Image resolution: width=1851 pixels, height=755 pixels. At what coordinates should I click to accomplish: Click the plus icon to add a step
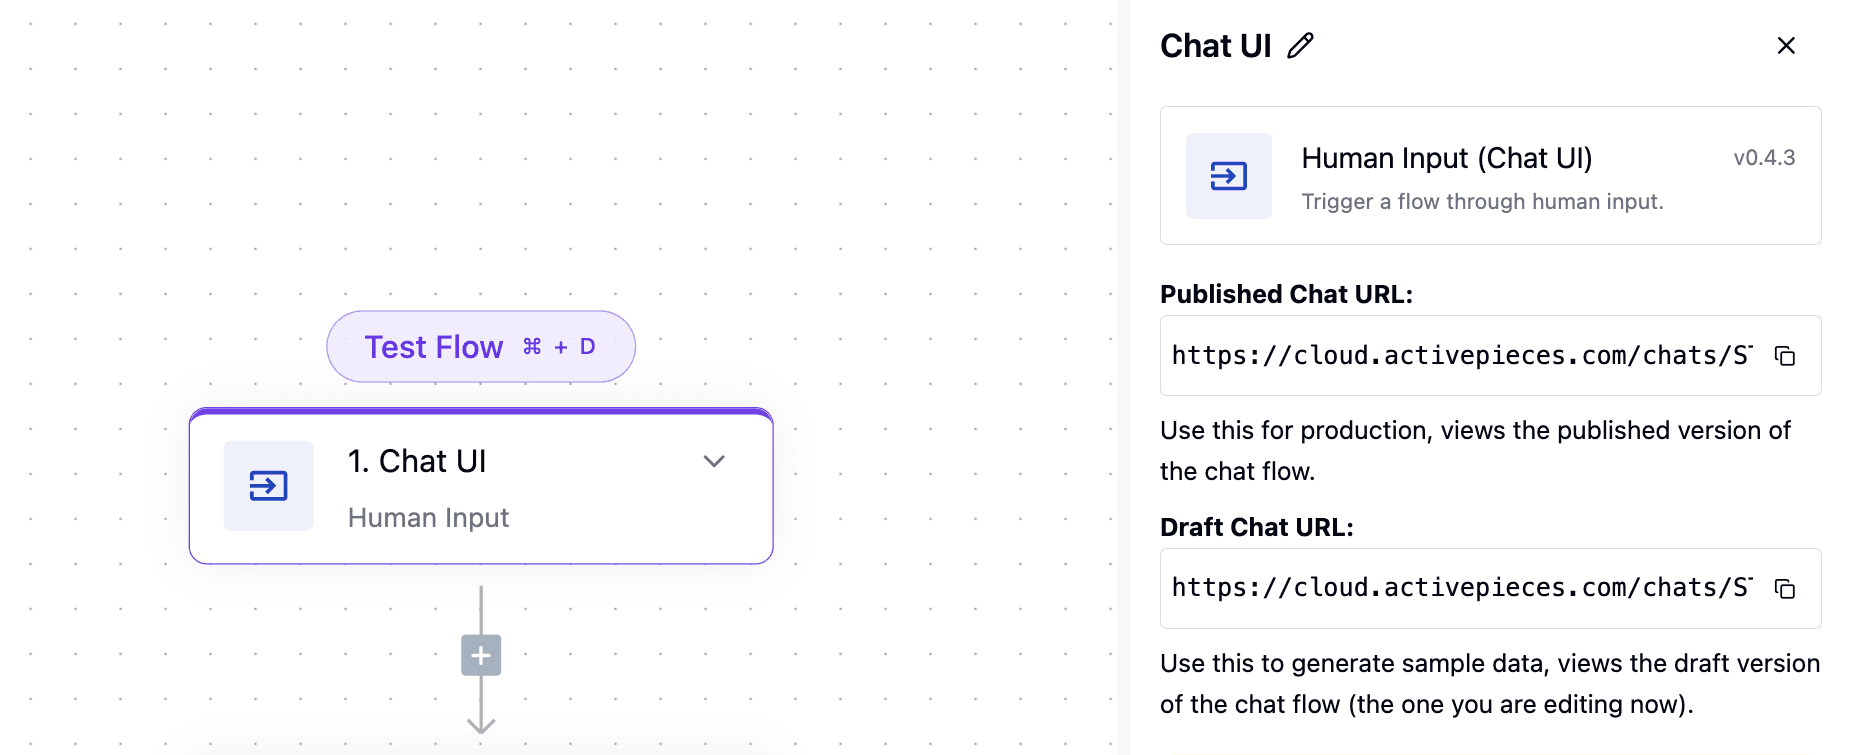coord(481,655)
